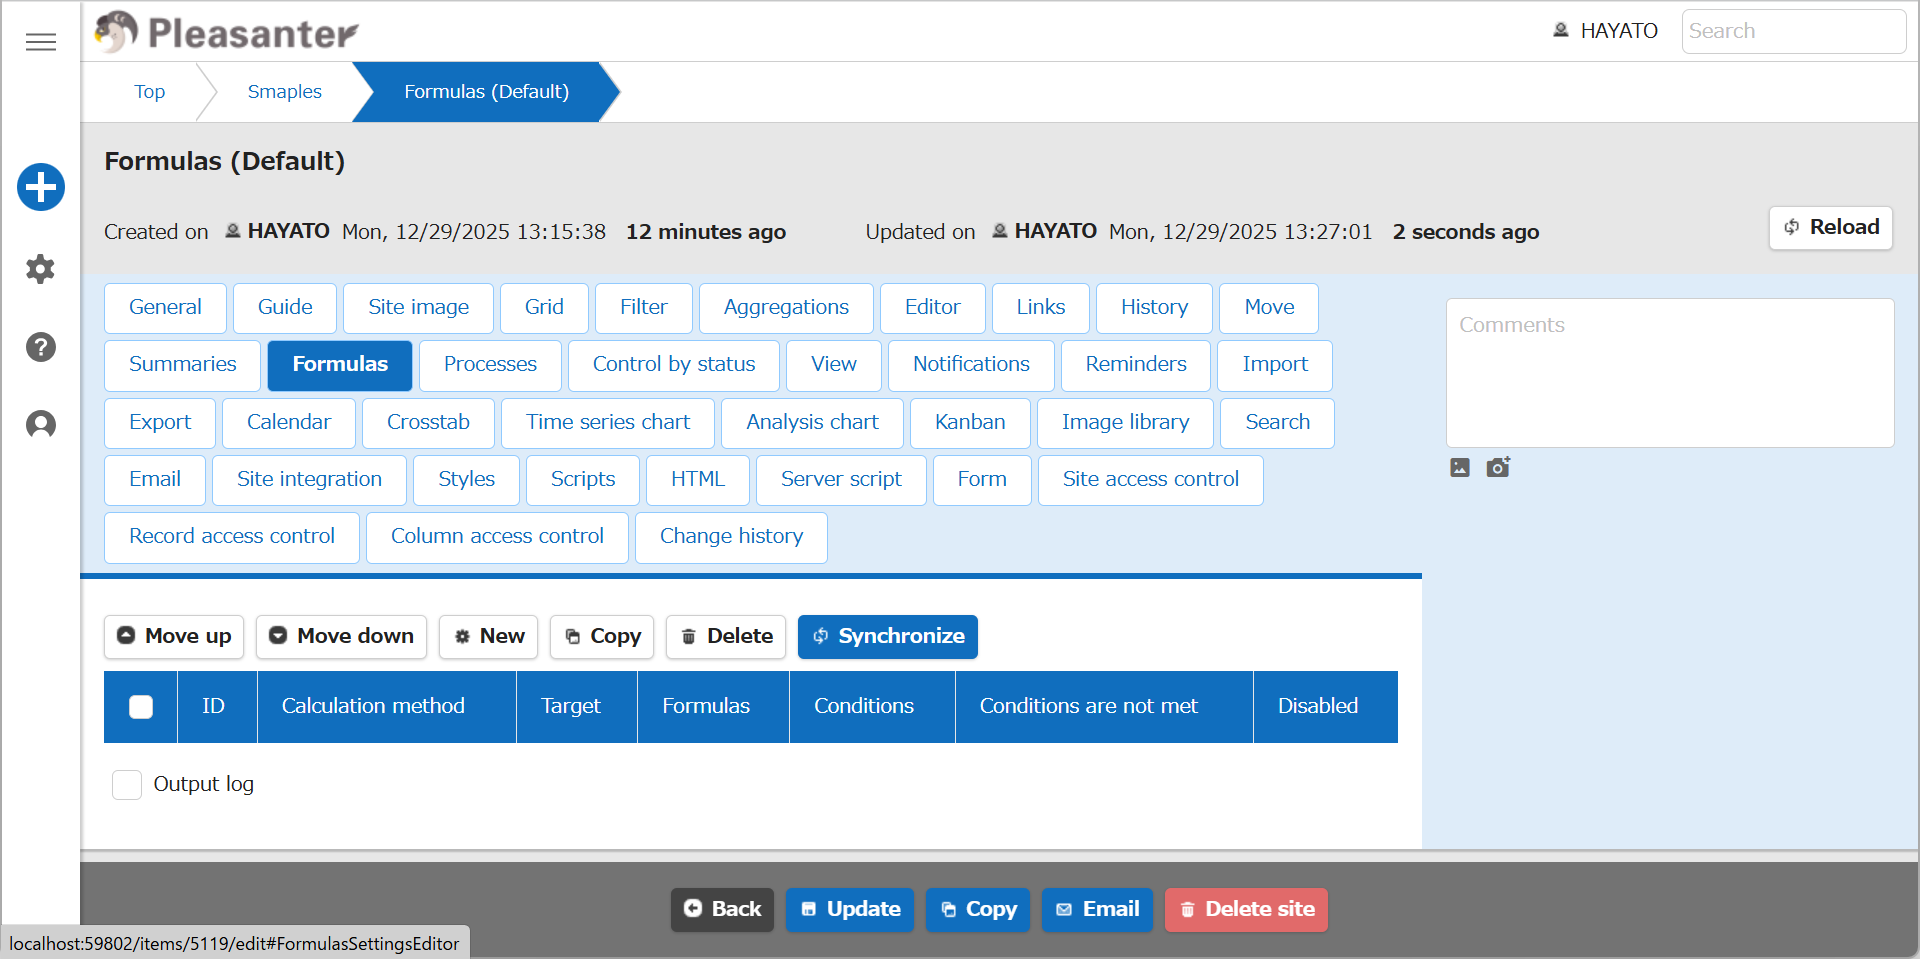Click the camera capture icon below Comments

[x=1498, y=467]
